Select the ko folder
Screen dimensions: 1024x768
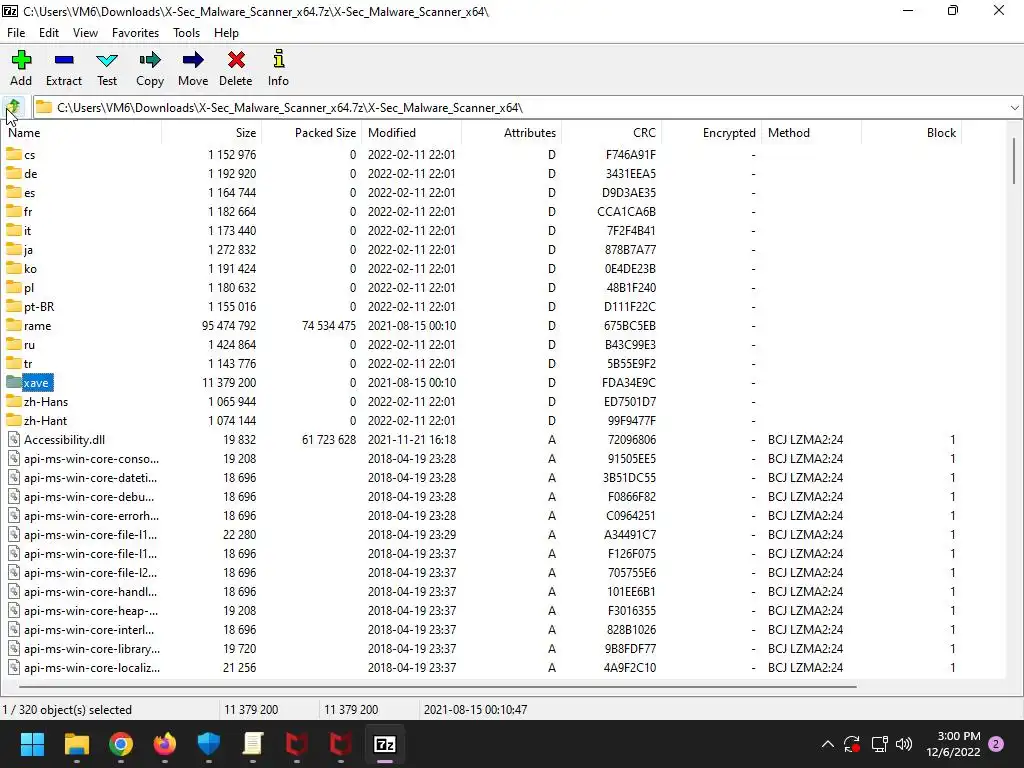[x=30, y=269]
